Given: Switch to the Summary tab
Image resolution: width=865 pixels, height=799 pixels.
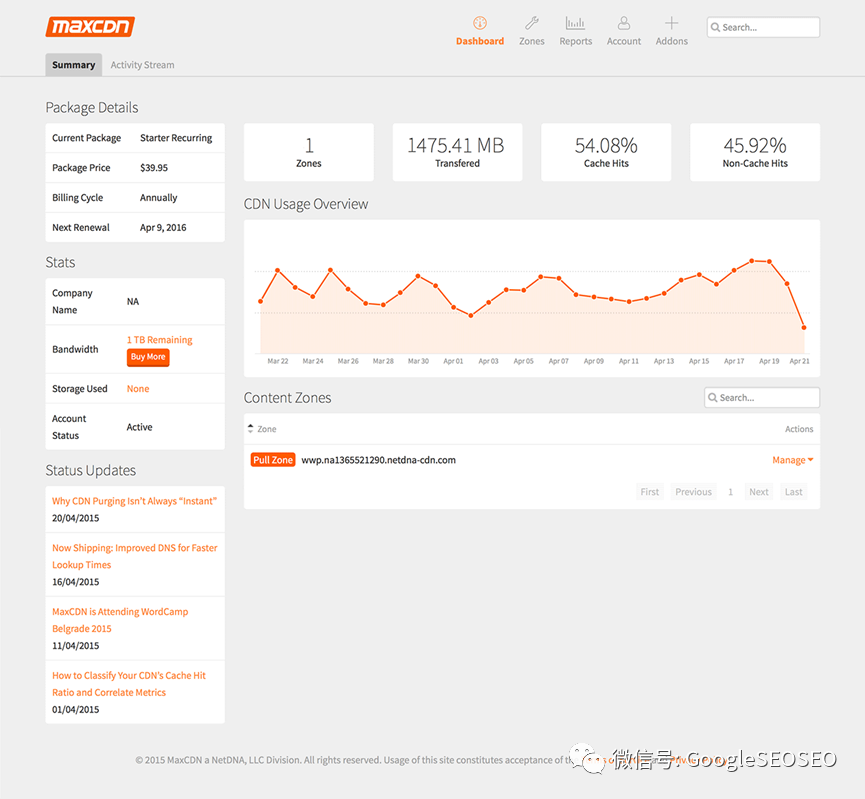Looking at the screenshot, I should (73, 65).
